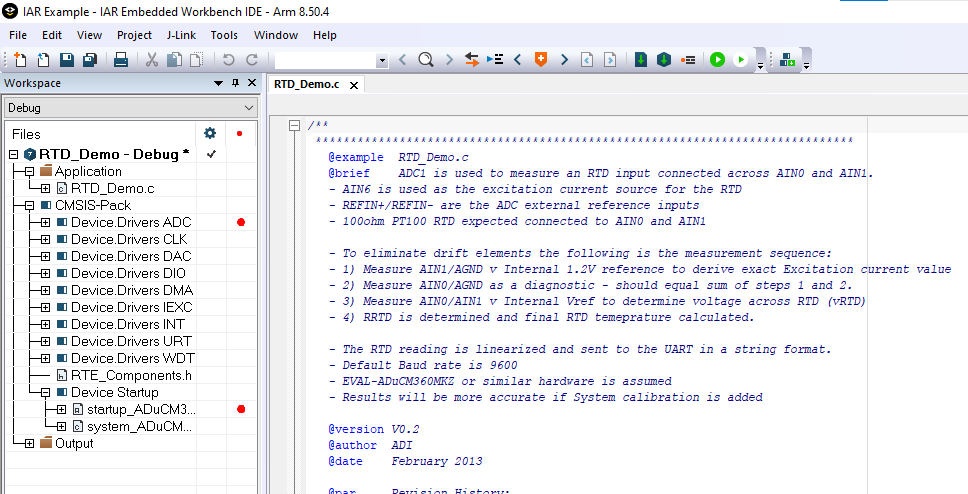
Task: Jump to next bookmark
Action: pos(564,60)
